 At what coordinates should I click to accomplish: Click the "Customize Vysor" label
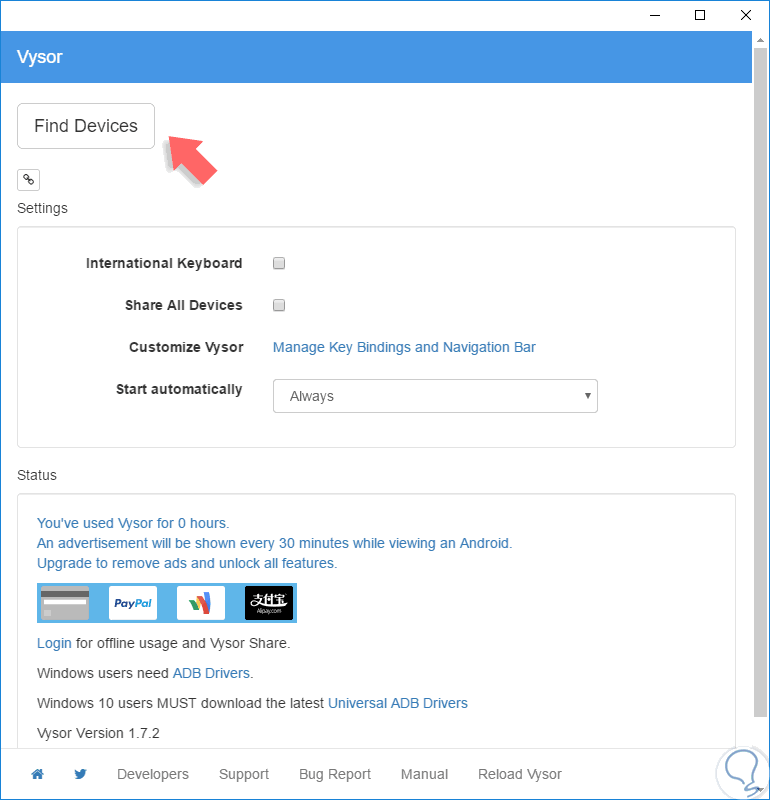click(x=186, y=347)
